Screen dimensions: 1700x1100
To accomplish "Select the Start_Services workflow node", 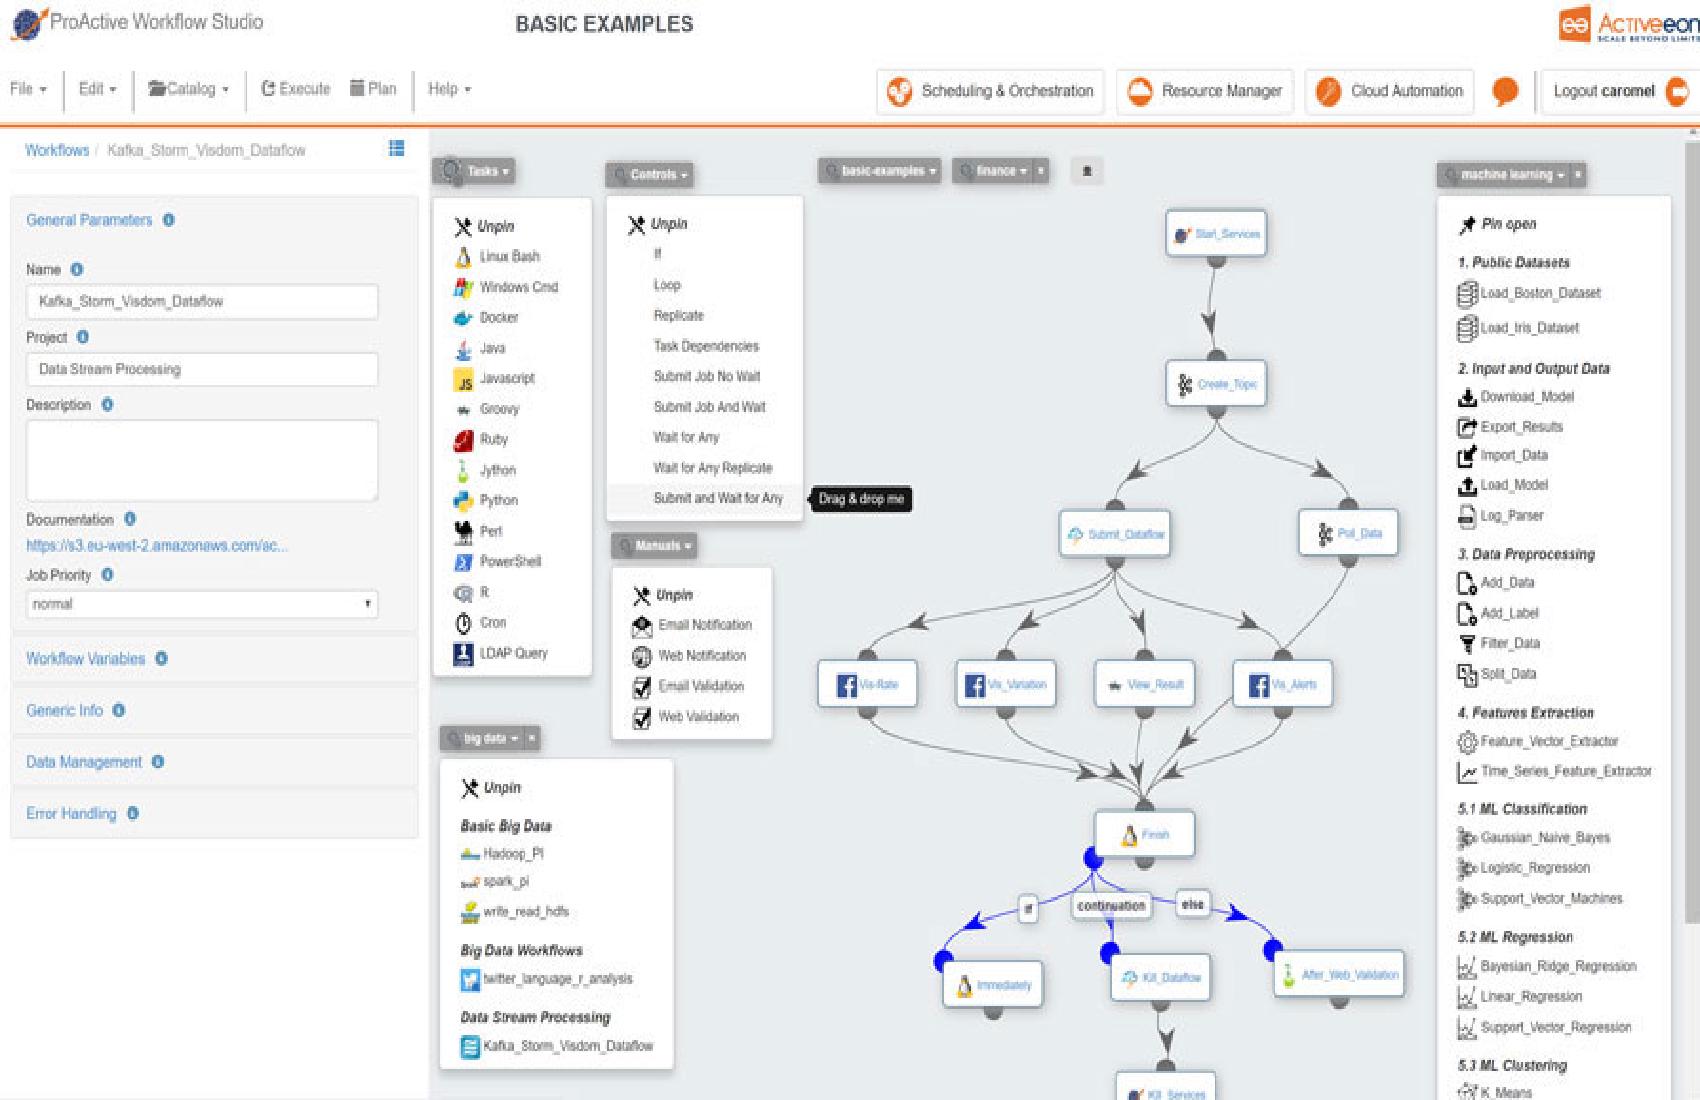I will (x=1216, y=234).
